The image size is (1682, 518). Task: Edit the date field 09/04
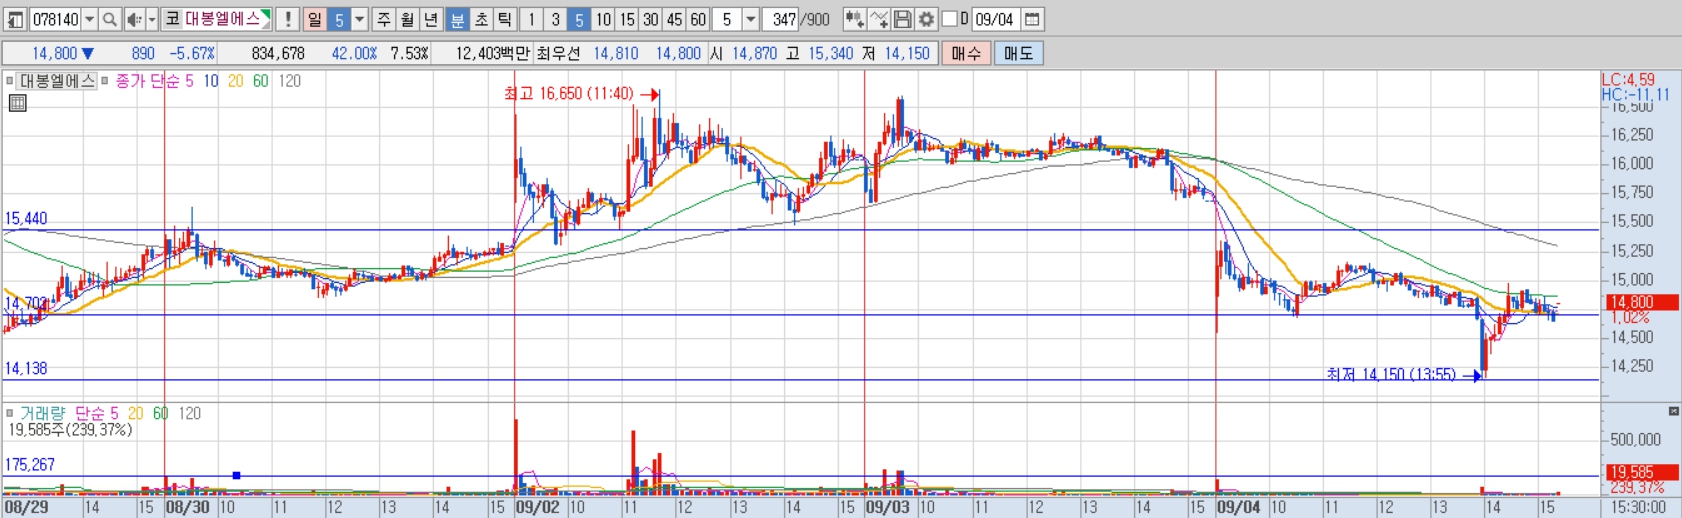996,19
